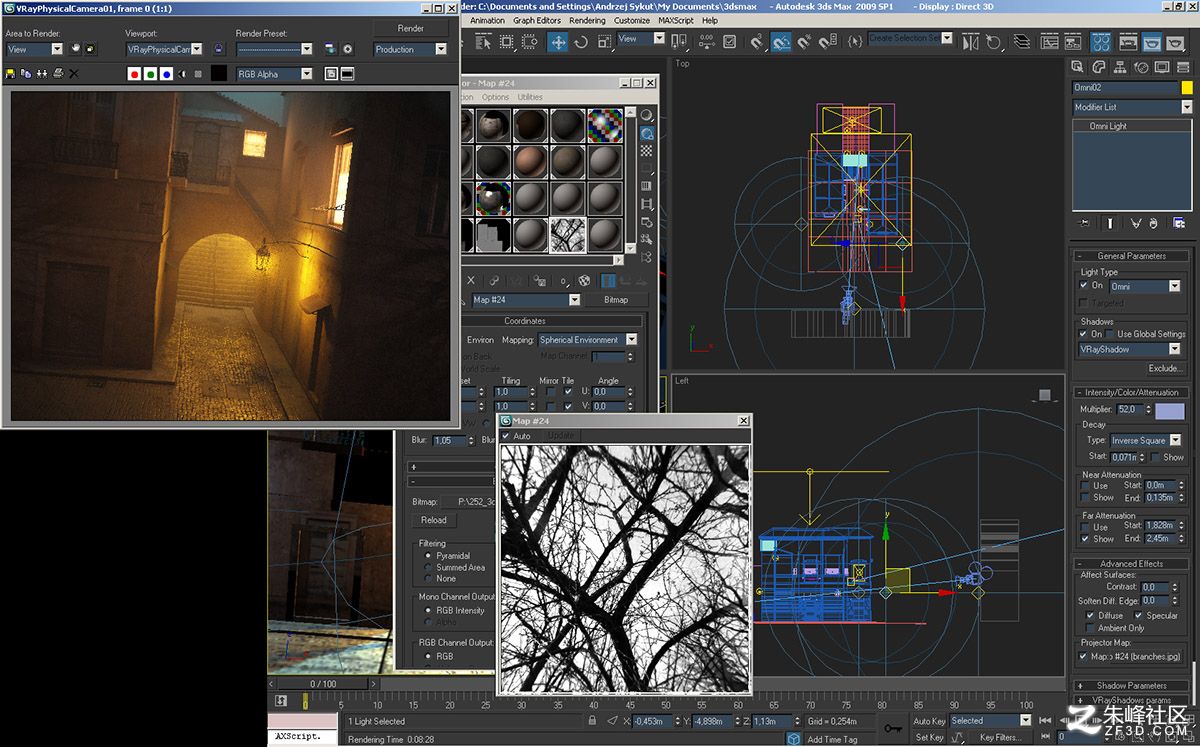
Task: Enable Use Global Settings for shadows
Action: pyautogui.click(x=1111, y=334)
